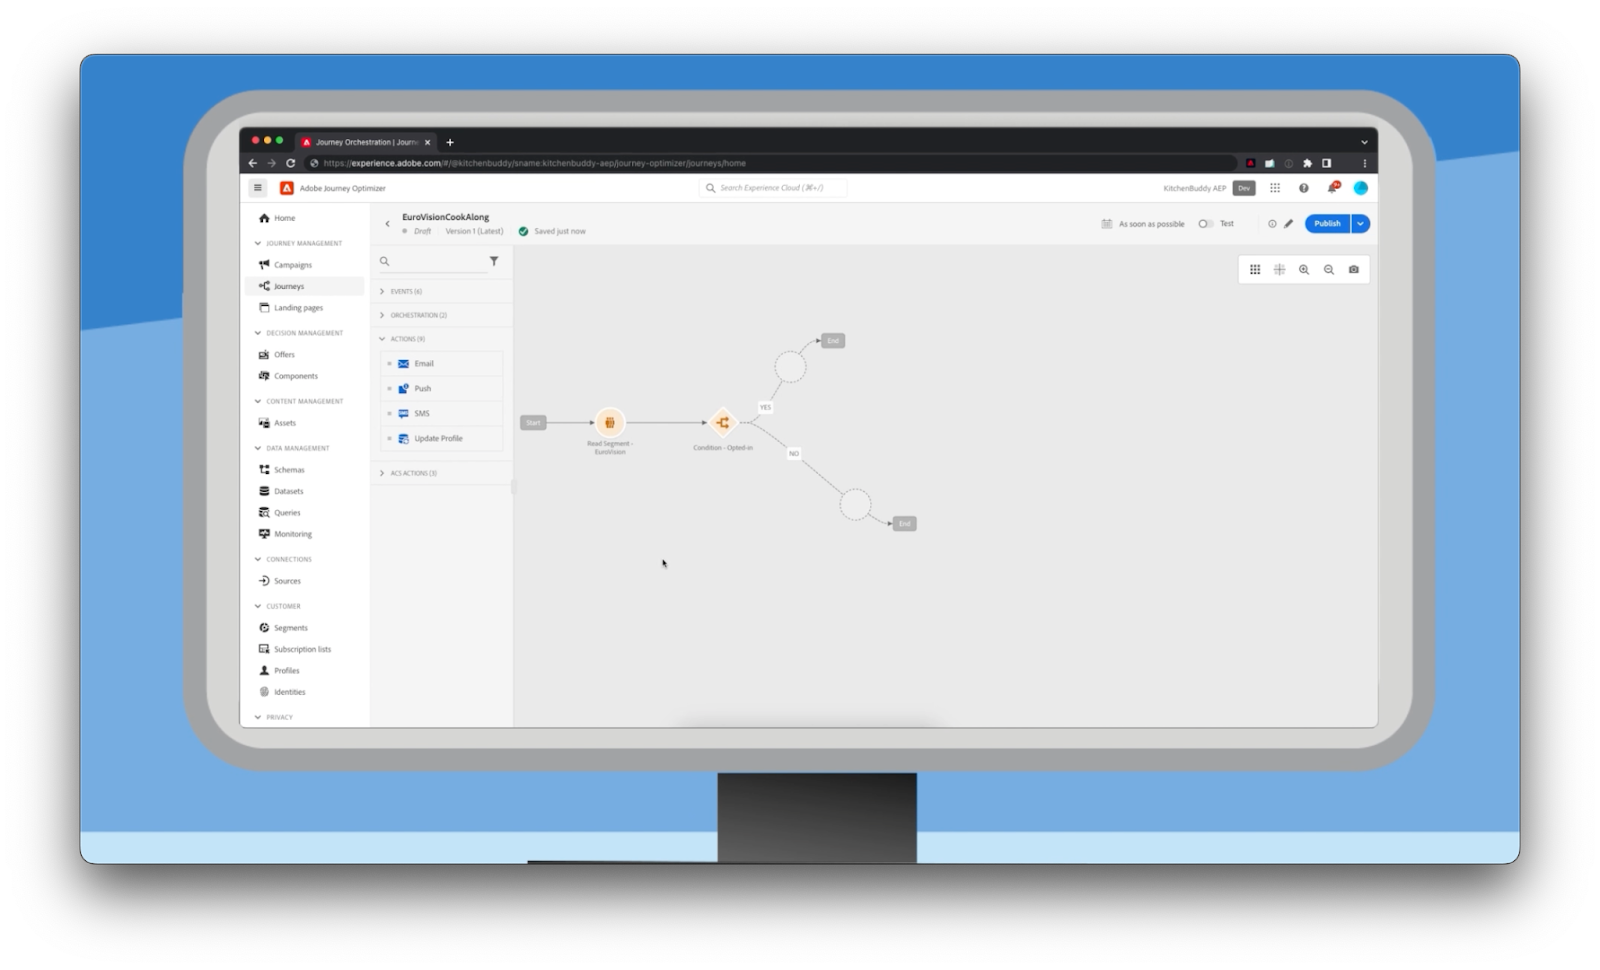Click the empty placeholder on YES path
The width and height of the screenshot is (1600, 970).
(790, 367)
